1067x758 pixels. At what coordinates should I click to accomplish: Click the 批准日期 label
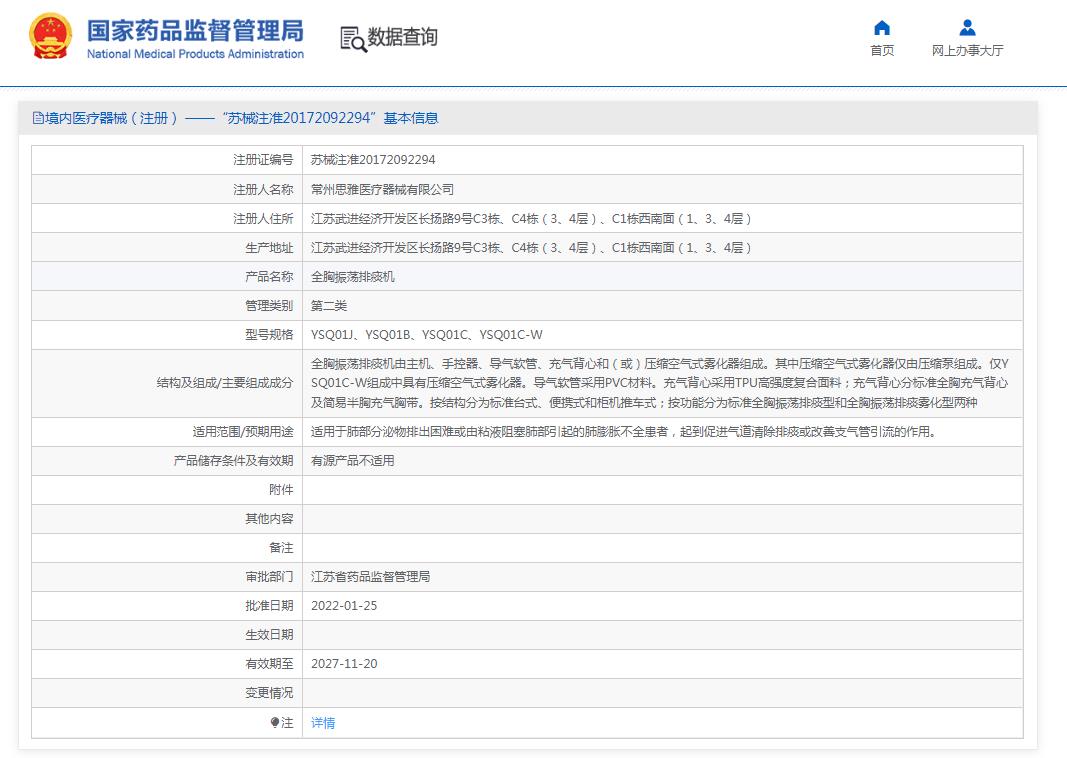[269, 606]
